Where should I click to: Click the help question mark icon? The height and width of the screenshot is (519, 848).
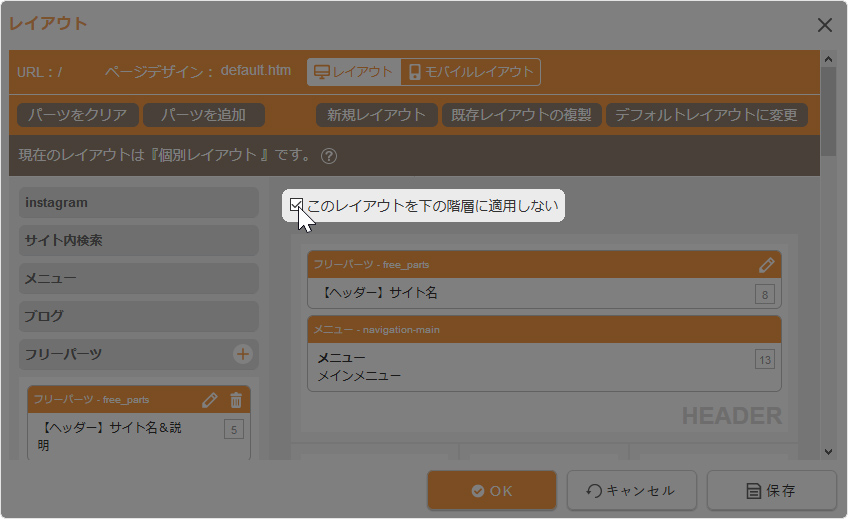coord(329,156)
